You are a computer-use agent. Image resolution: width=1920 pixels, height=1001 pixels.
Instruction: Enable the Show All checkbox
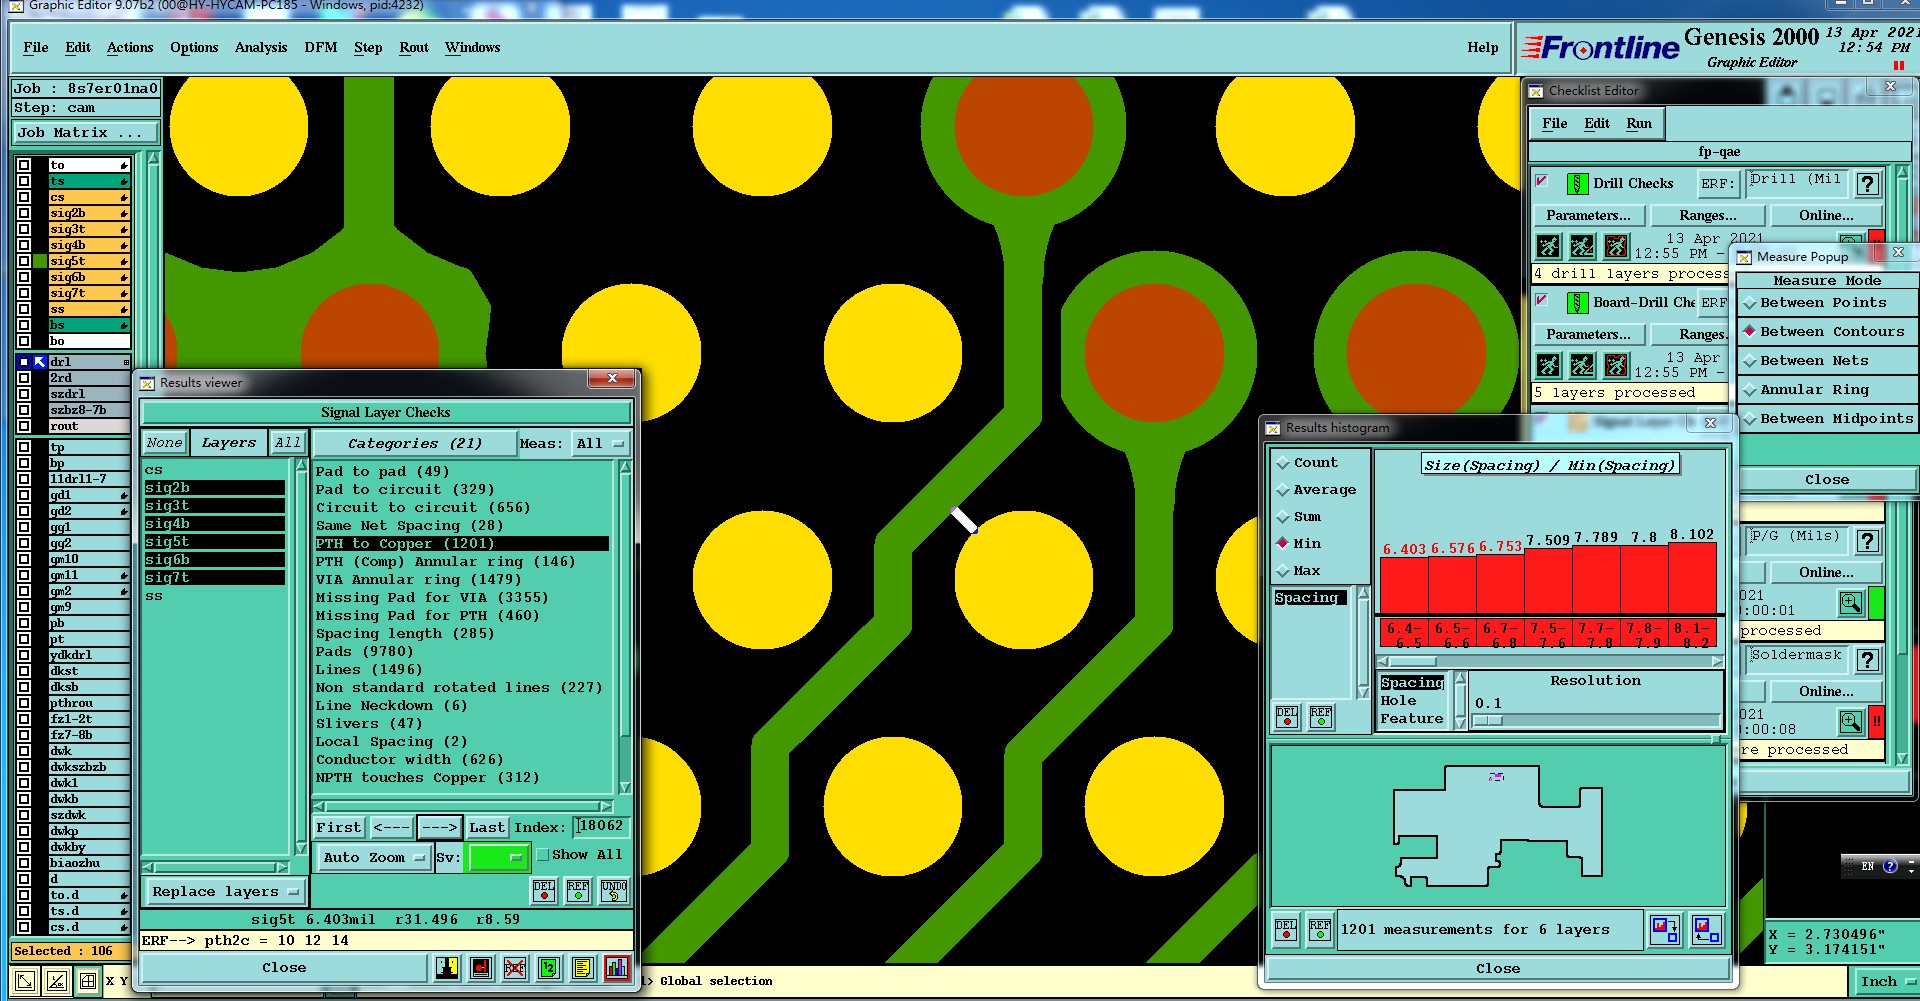tap(543, 855)
